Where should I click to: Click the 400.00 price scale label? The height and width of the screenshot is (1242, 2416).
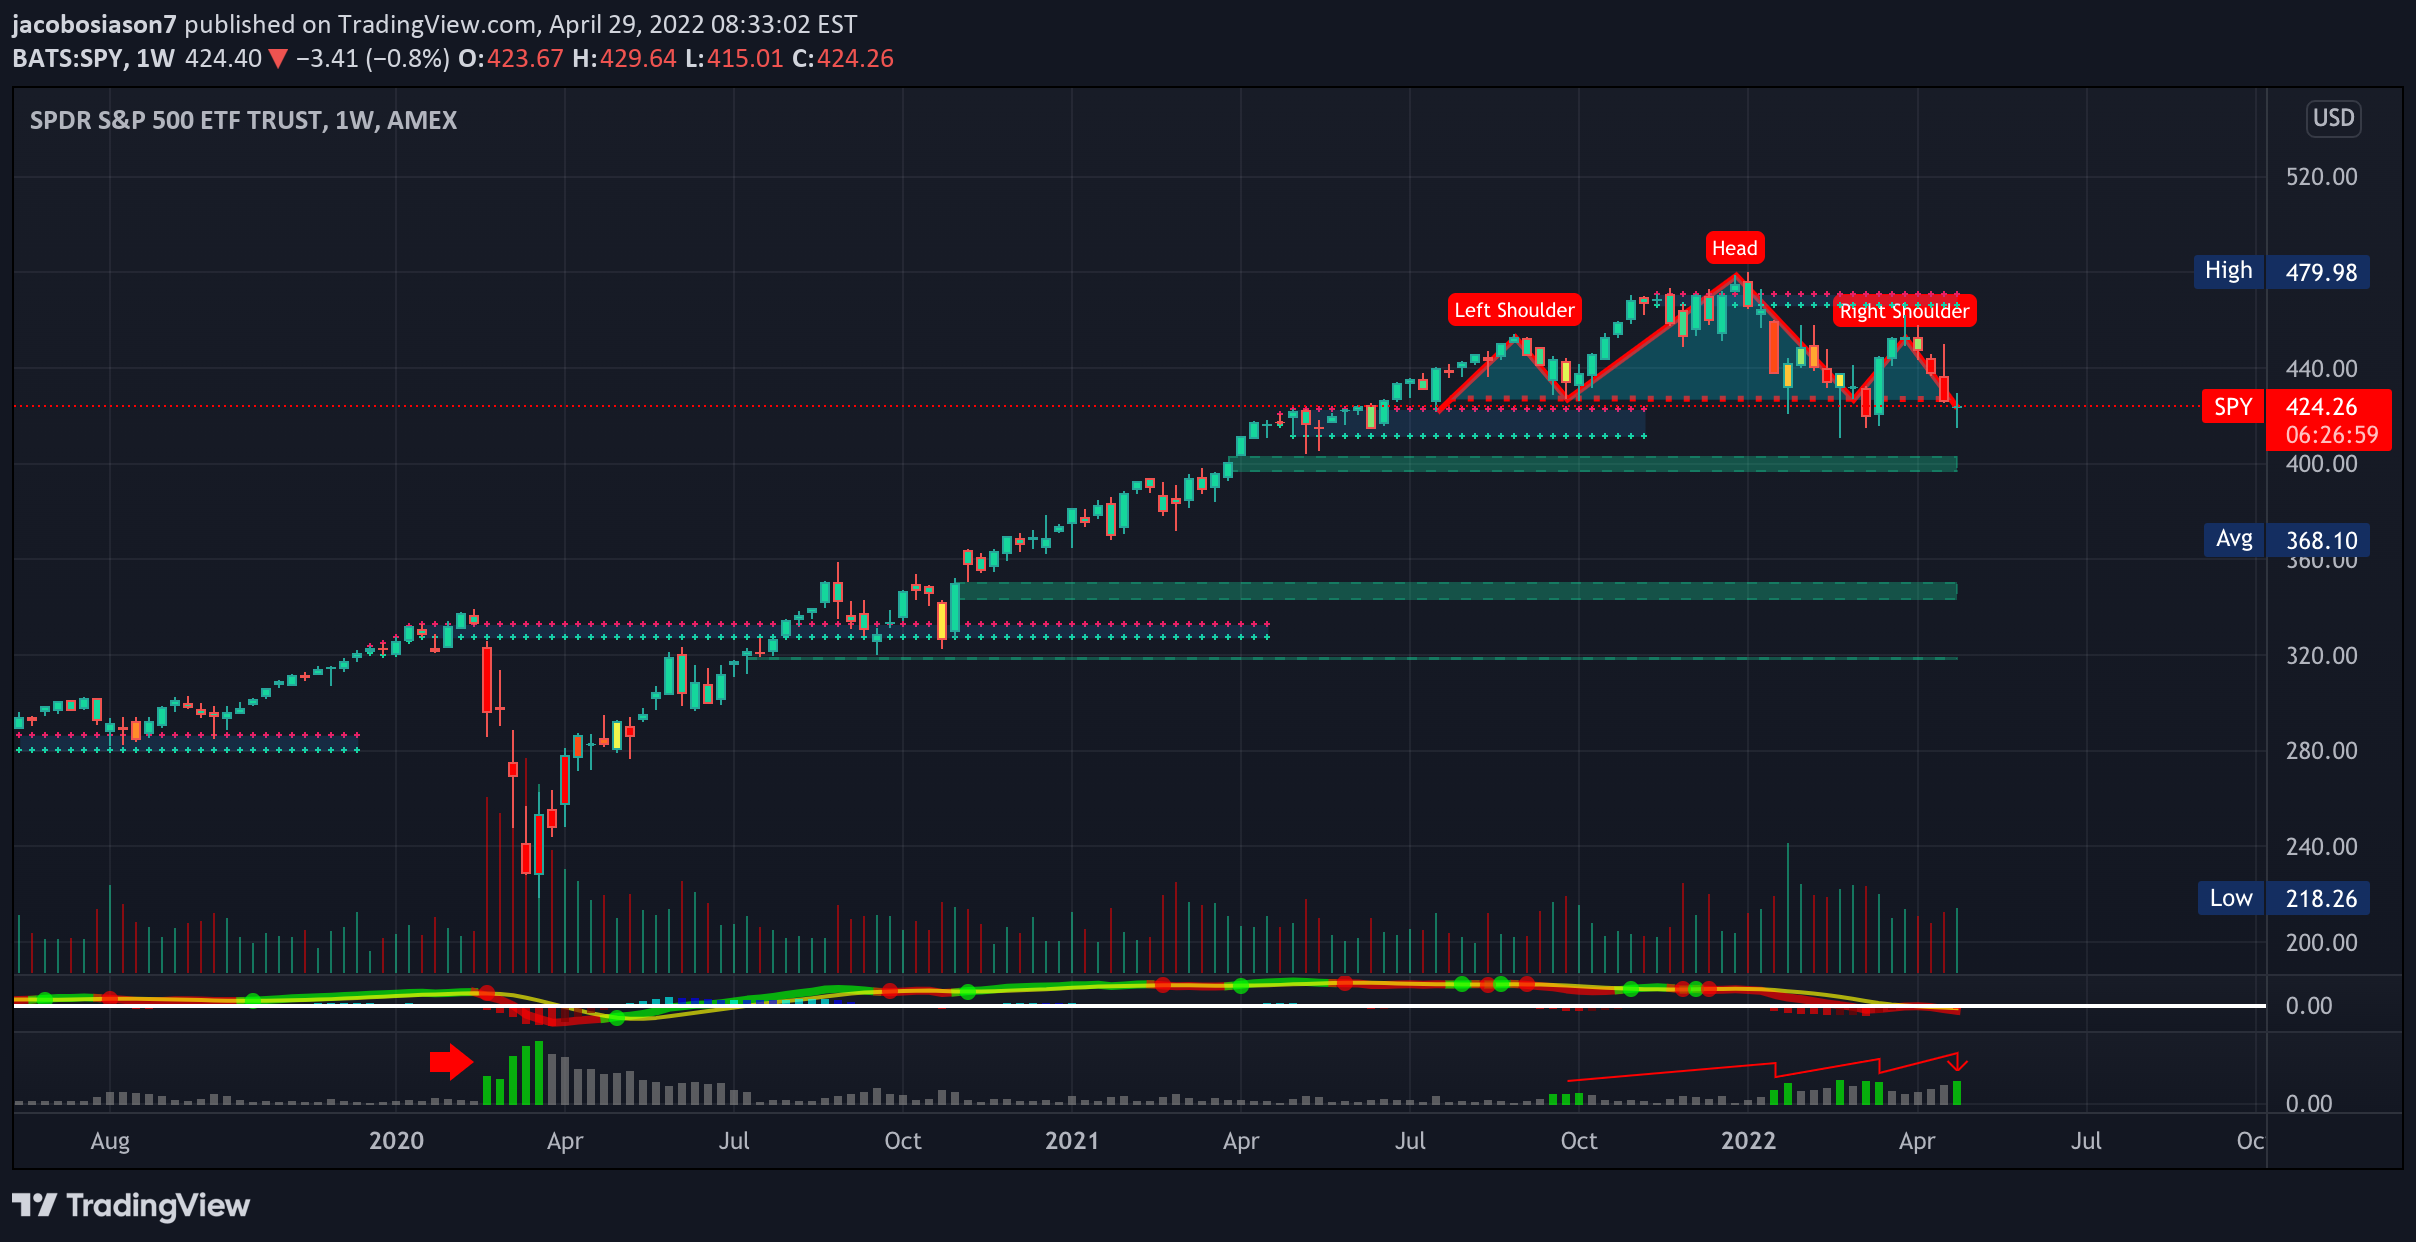pyautogui.click(x=2321, y=464)
